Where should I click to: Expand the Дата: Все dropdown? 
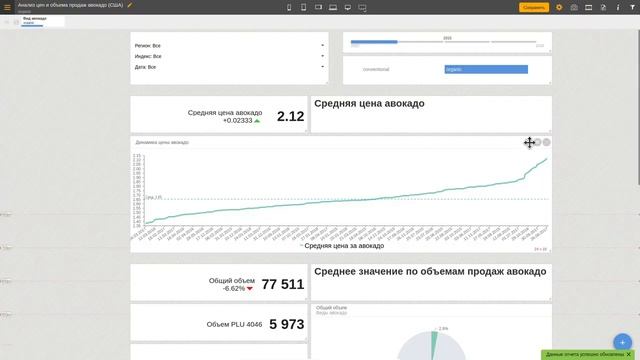click(x=229, y=67)
